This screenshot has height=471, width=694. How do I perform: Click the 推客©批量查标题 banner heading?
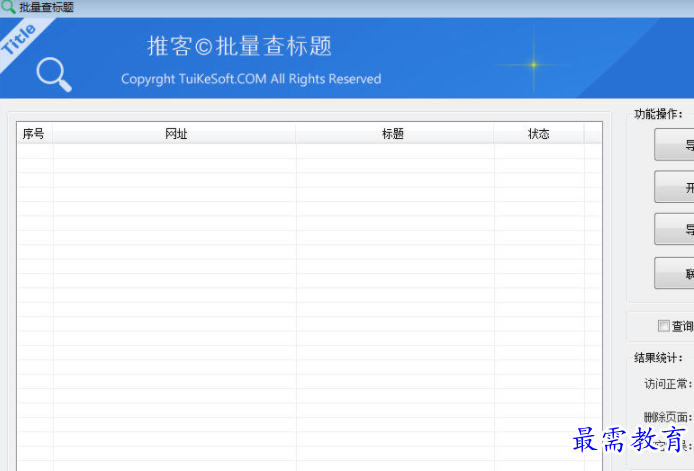click(x=239, y=46)
